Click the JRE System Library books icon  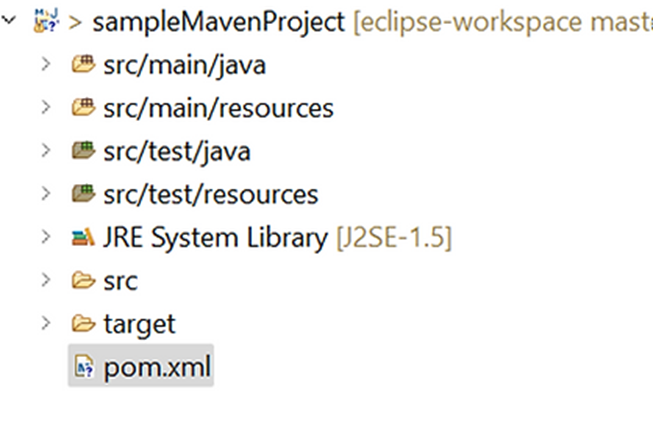tap(83, 237)
